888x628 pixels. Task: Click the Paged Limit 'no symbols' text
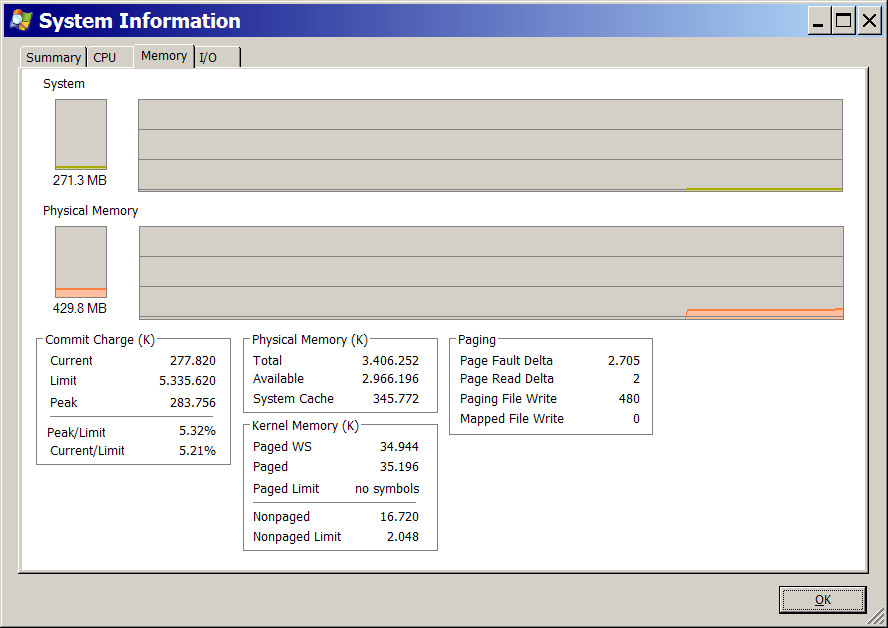click(387, 489)
